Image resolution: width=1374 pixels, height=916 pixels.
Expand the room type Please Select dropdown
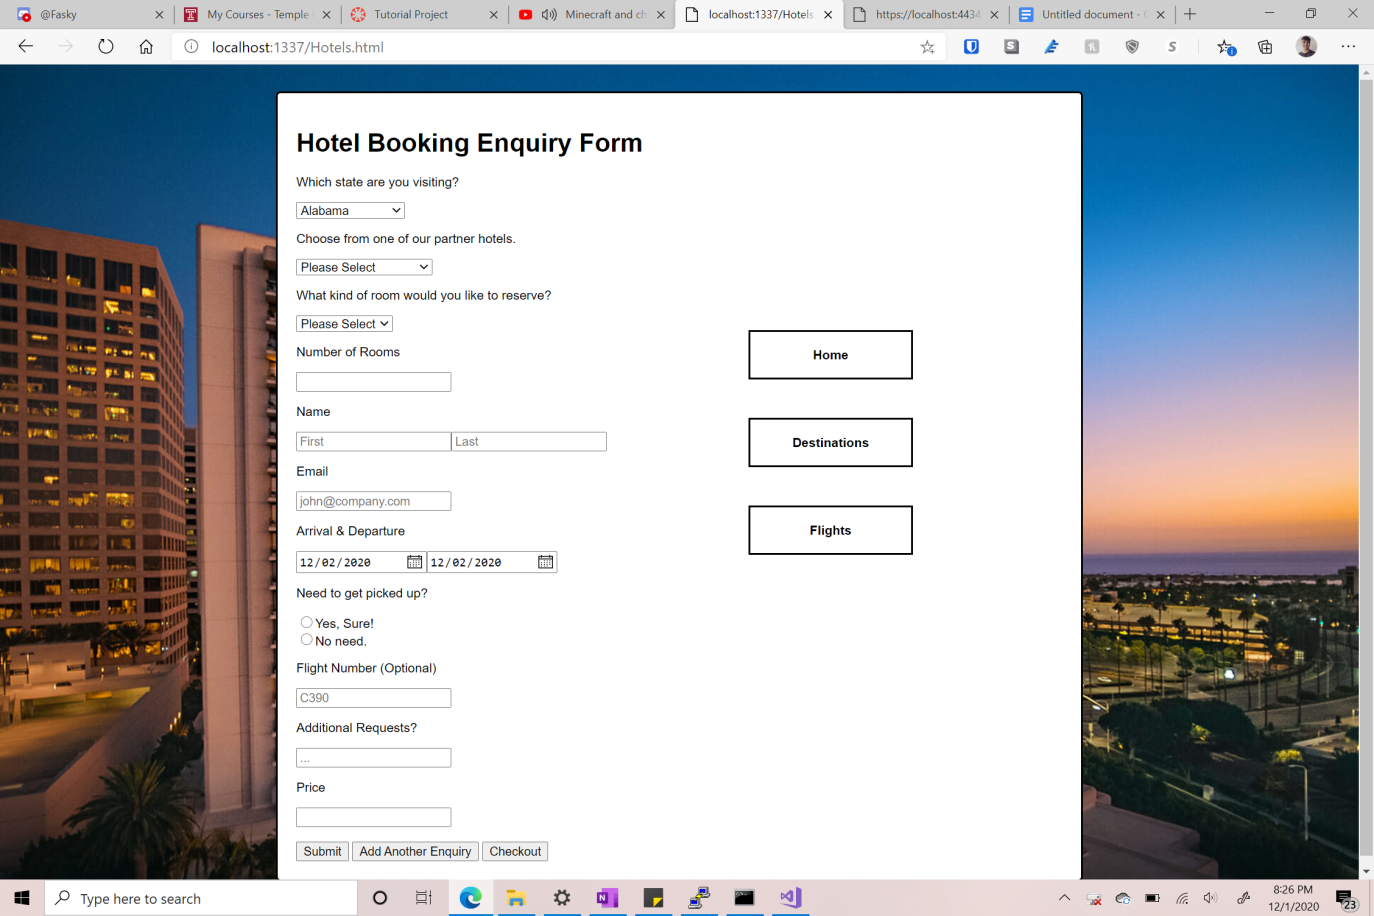click(x=344, y=324)
